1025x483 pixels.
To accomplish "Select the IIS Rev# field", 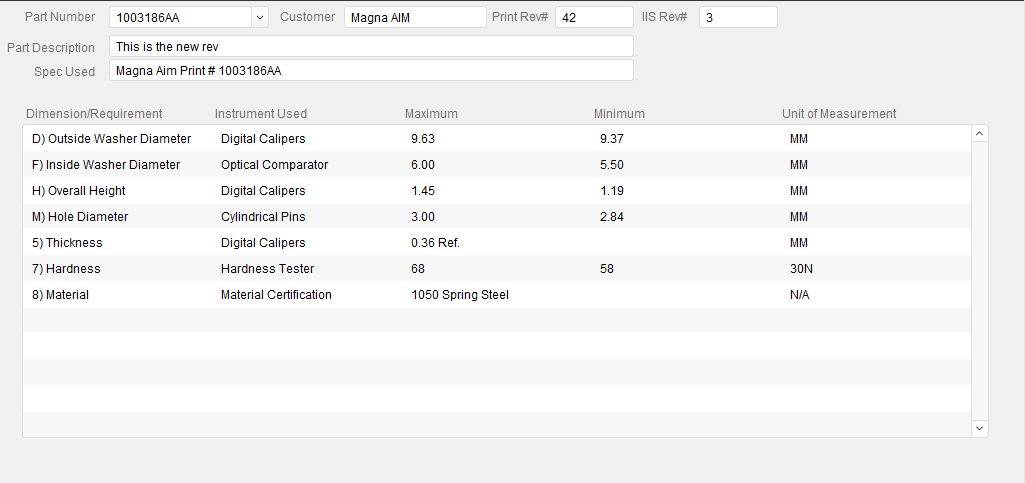I will coord(737,17).
